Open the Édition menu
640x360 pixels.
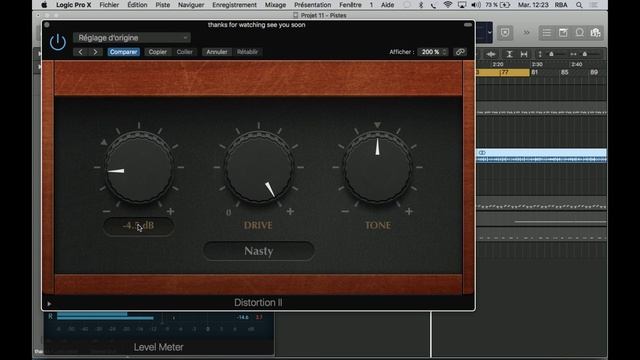pyautogui.click(x=137, y=5)
